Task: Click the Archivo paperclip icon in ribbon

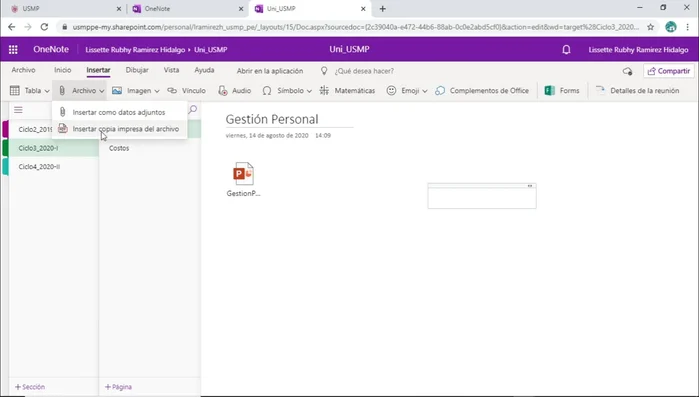Action: [x=62, y=90]
